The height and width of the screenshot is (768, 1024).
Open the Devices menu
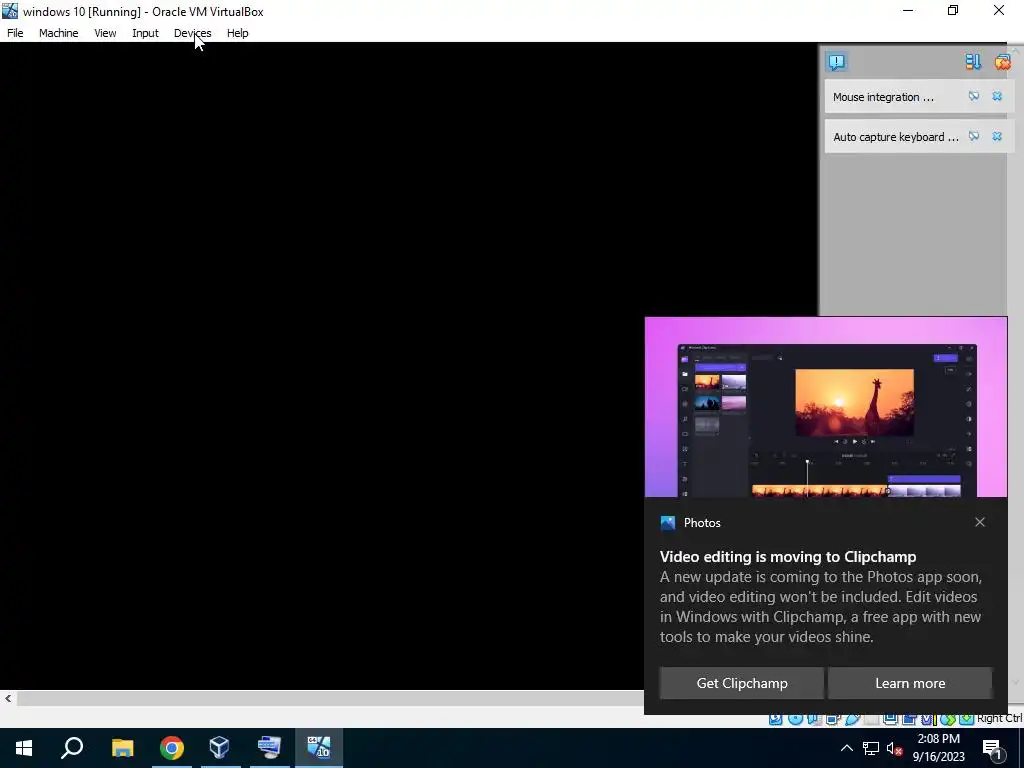click(192, 33)
